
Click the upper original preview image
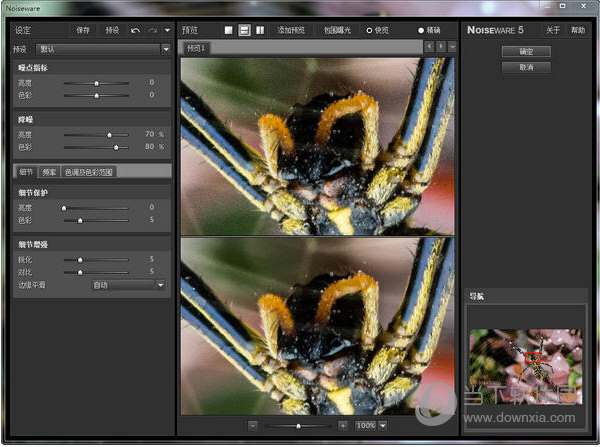click(x=318, y=146)
